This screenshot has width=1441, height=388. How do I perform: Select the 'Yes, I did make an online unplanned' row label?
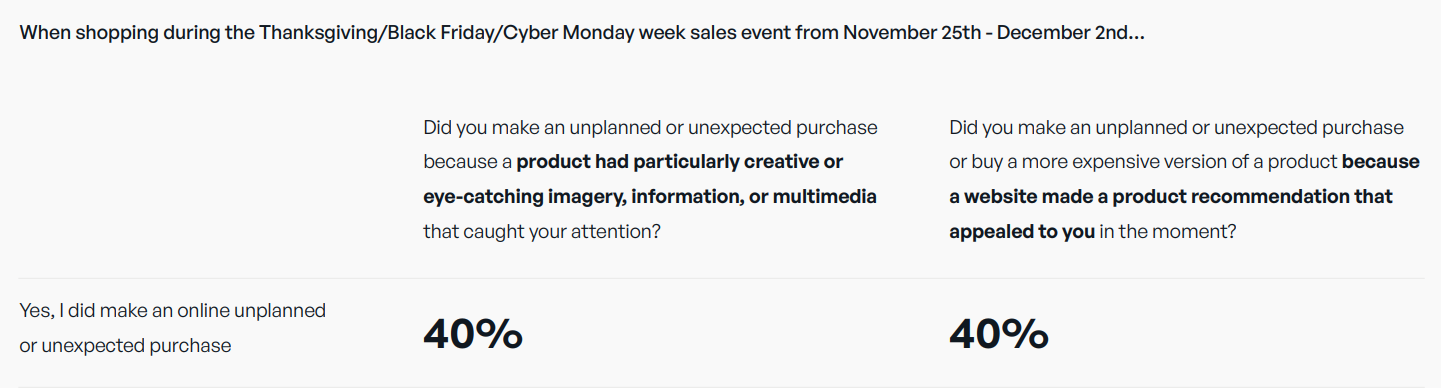coord(173,311)
